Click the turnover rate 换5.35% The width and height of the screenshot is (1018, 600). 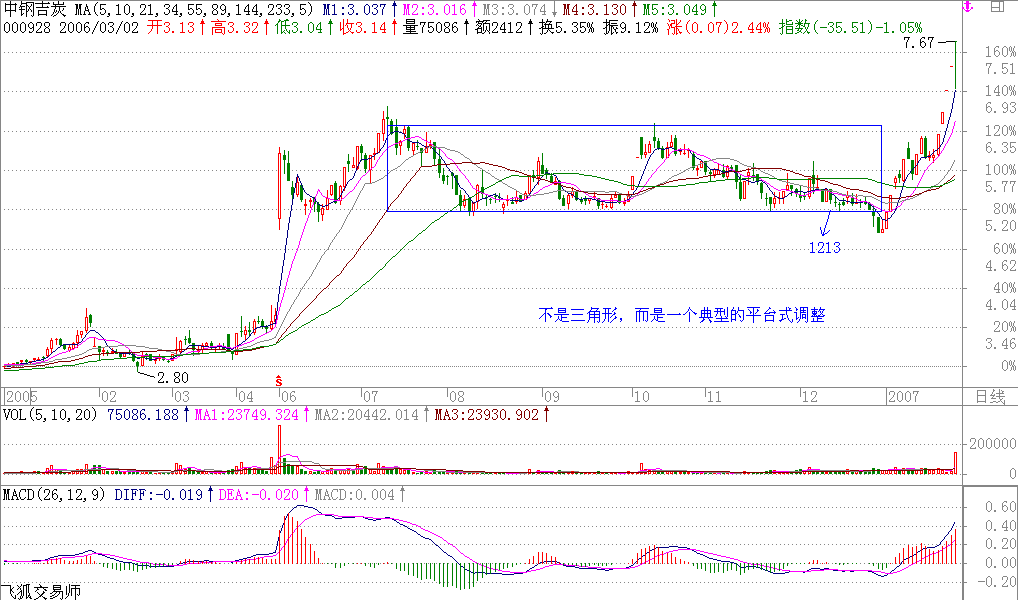tap(566, 28)
